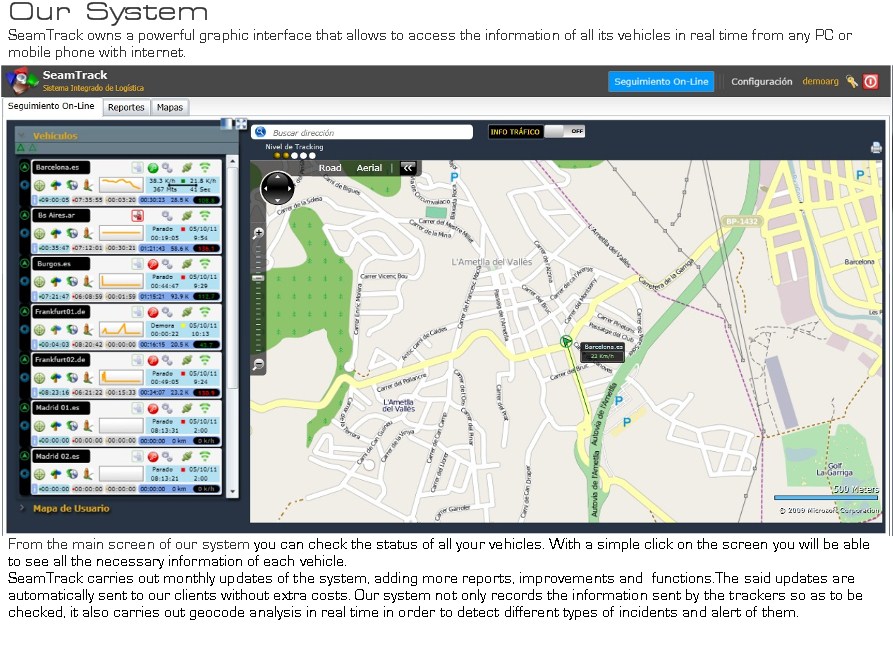893x665 pixels.
Task: Open the Mapas tab
Action: tap(170, 107)
